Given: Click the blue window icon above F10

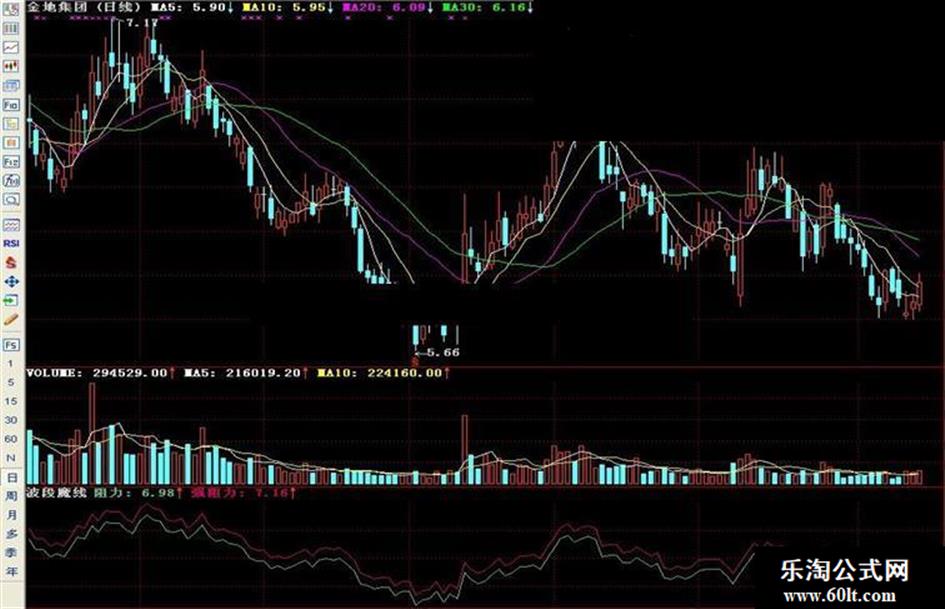Looking at the screenshot, I should pyautogui.click(x=11, y=86).
